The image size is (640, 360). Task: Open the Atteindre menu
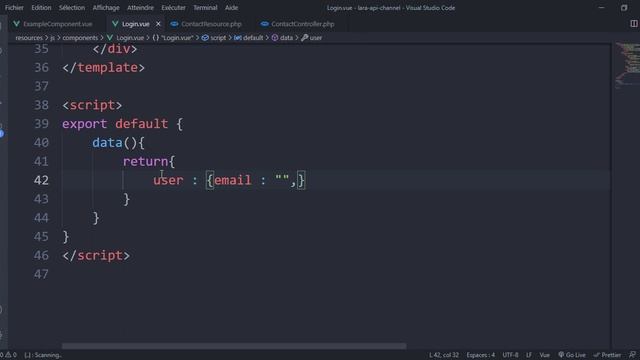click(140, 8)
